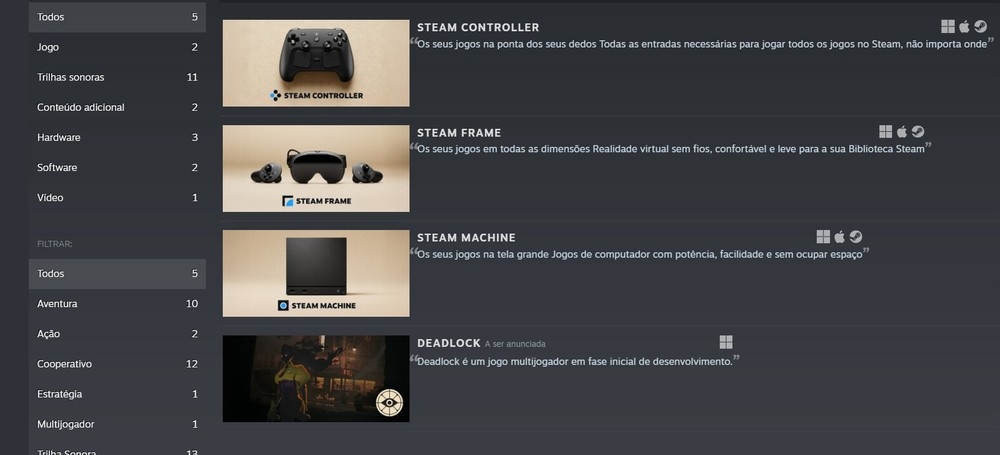Screen dimensions: 1000x455
Task: Click the Apple icon on the Steam Controller row
Action: point(964,26)
